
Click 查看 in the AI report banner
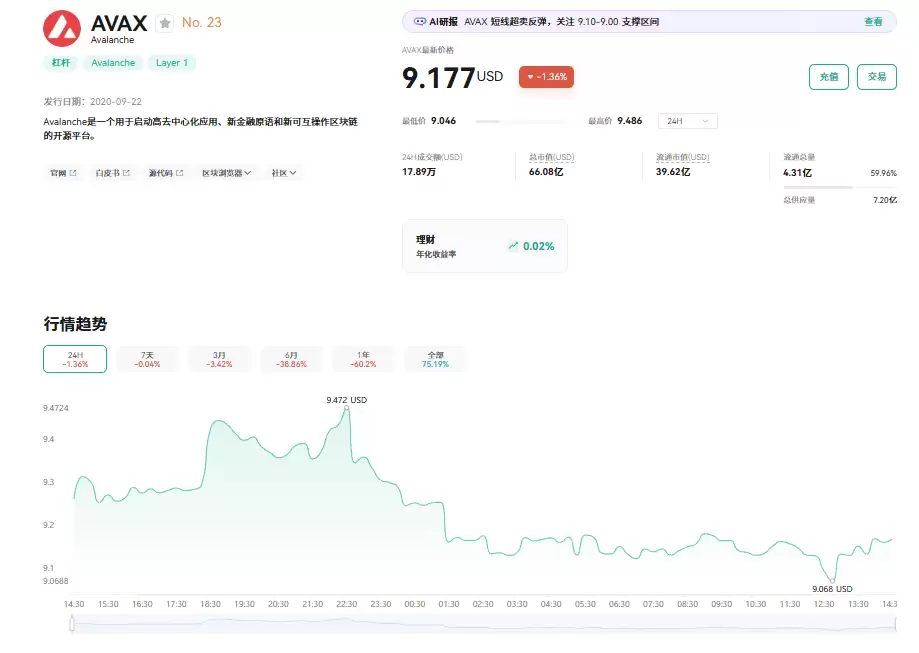coord(873,22)
